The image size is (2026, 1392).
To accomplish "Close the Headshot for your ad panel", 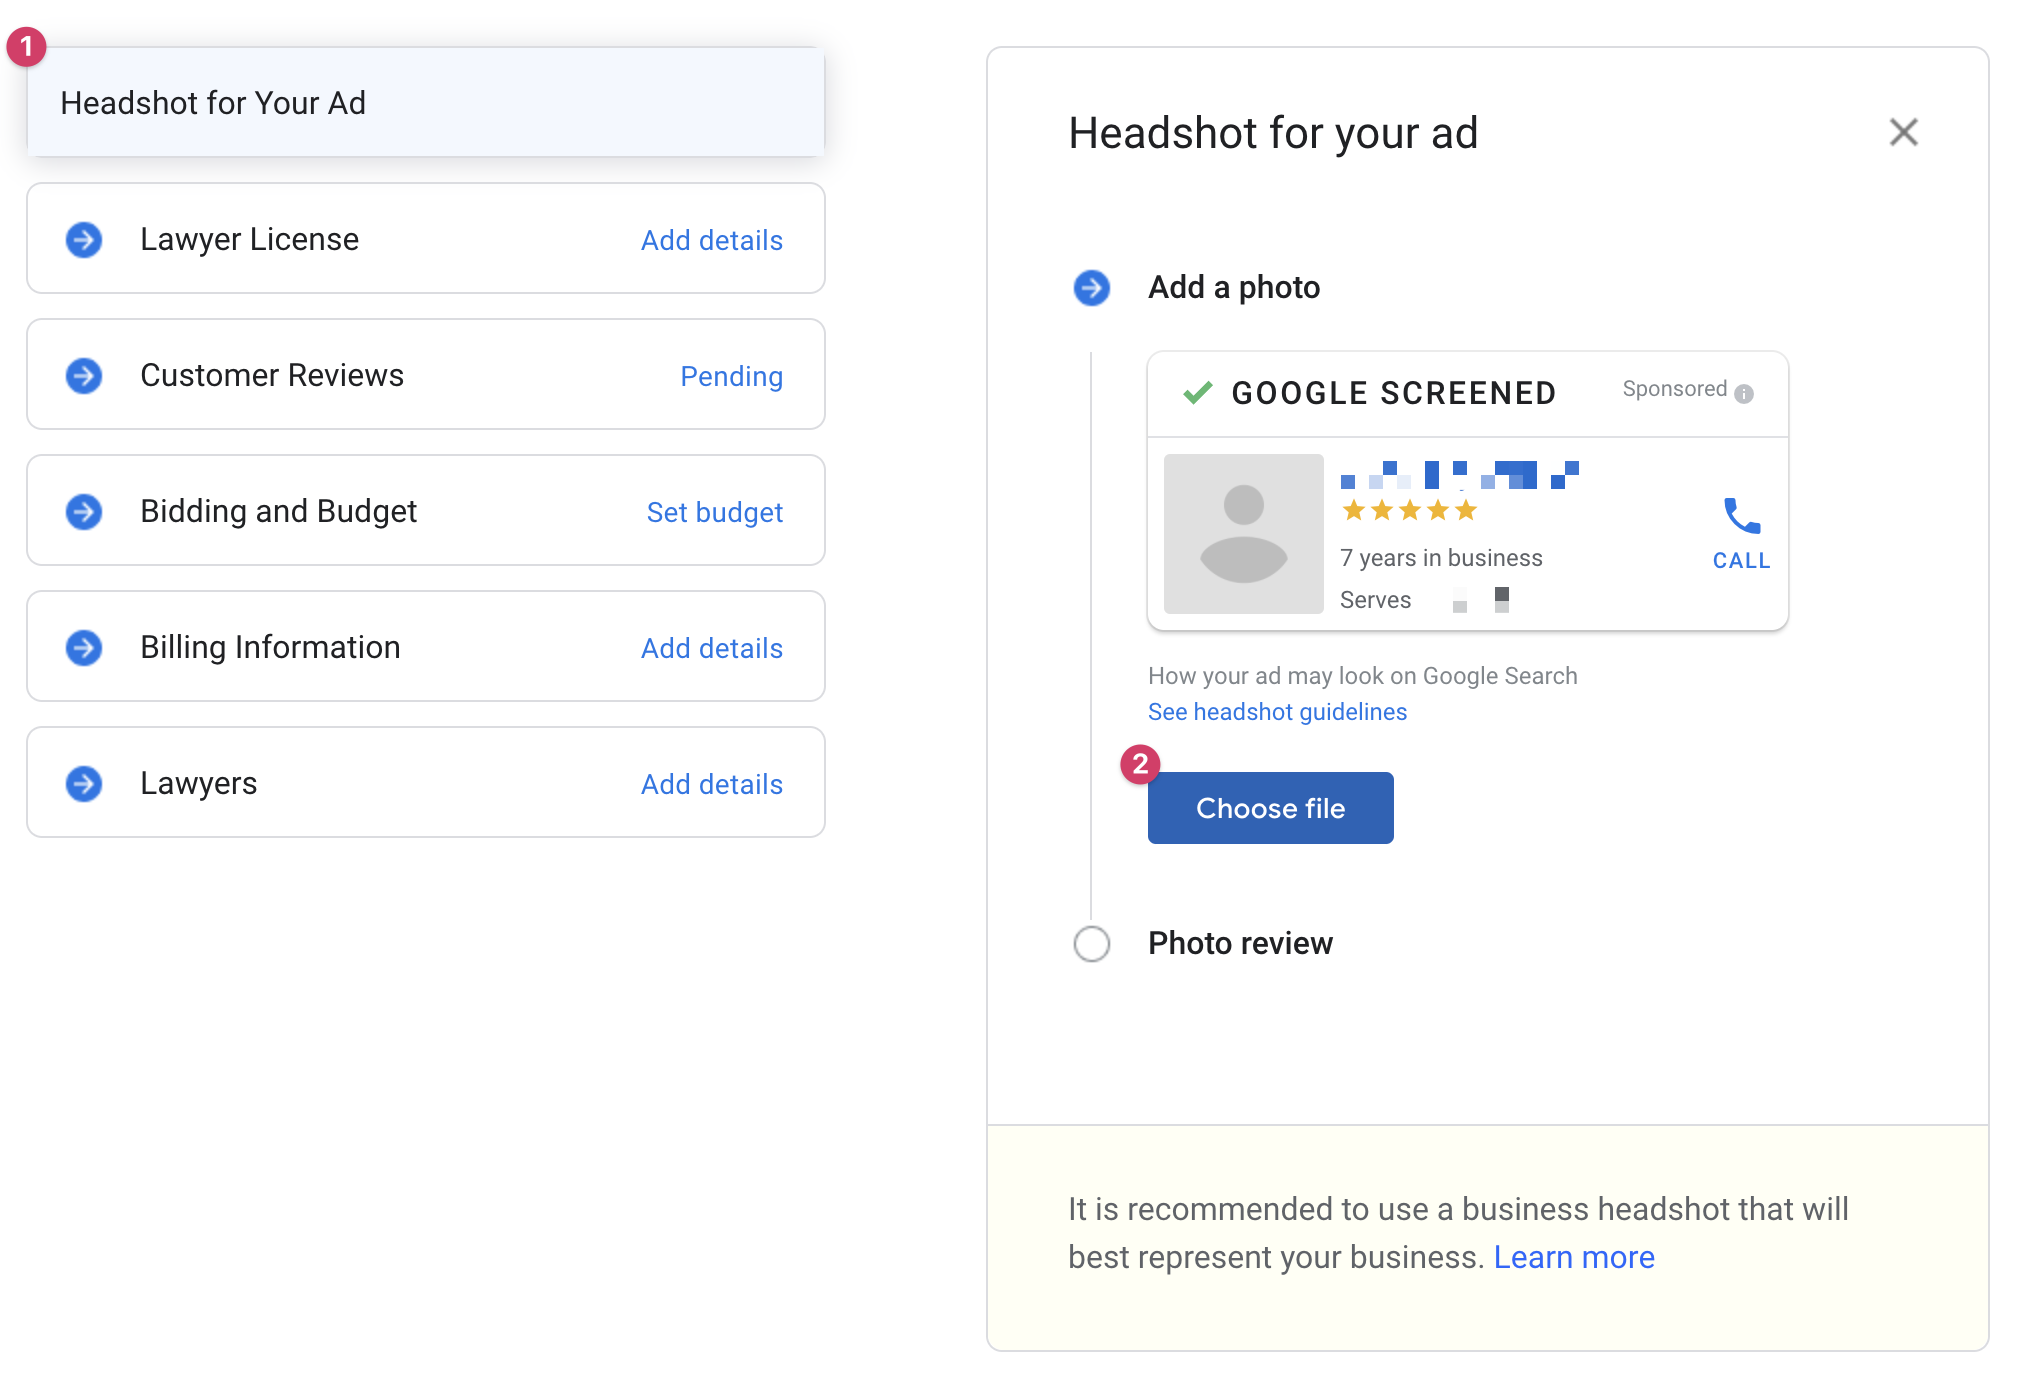I will point(1903,132).
